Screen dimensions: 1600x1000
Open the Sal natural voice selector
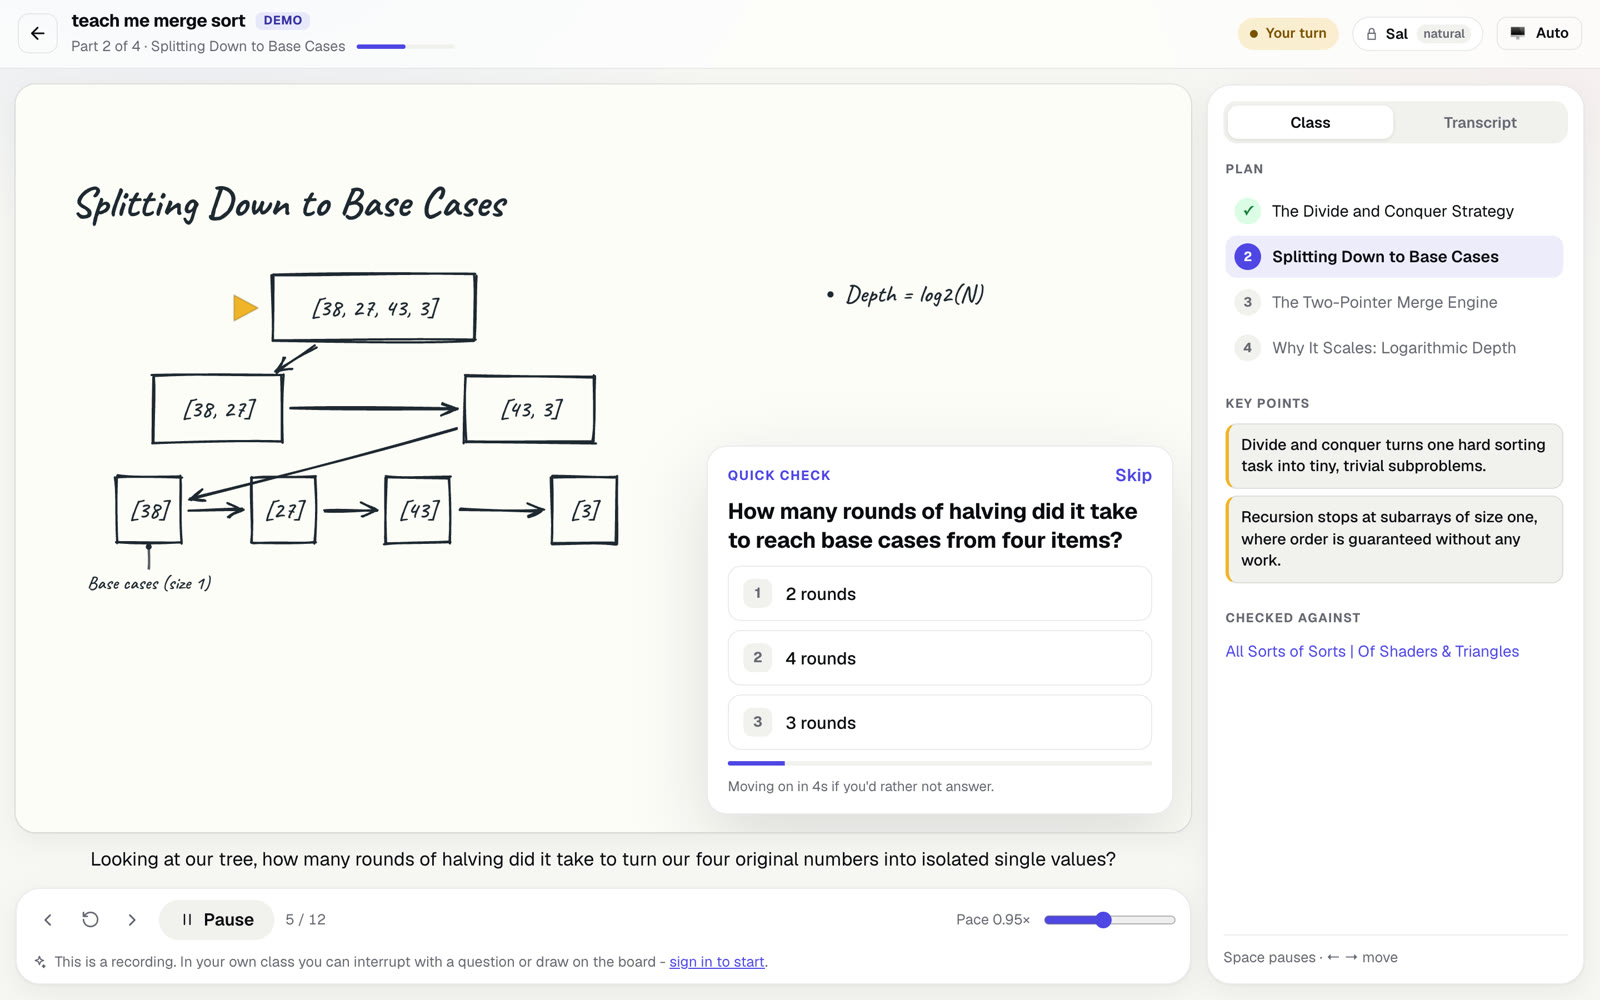(x=1417, y=33)
